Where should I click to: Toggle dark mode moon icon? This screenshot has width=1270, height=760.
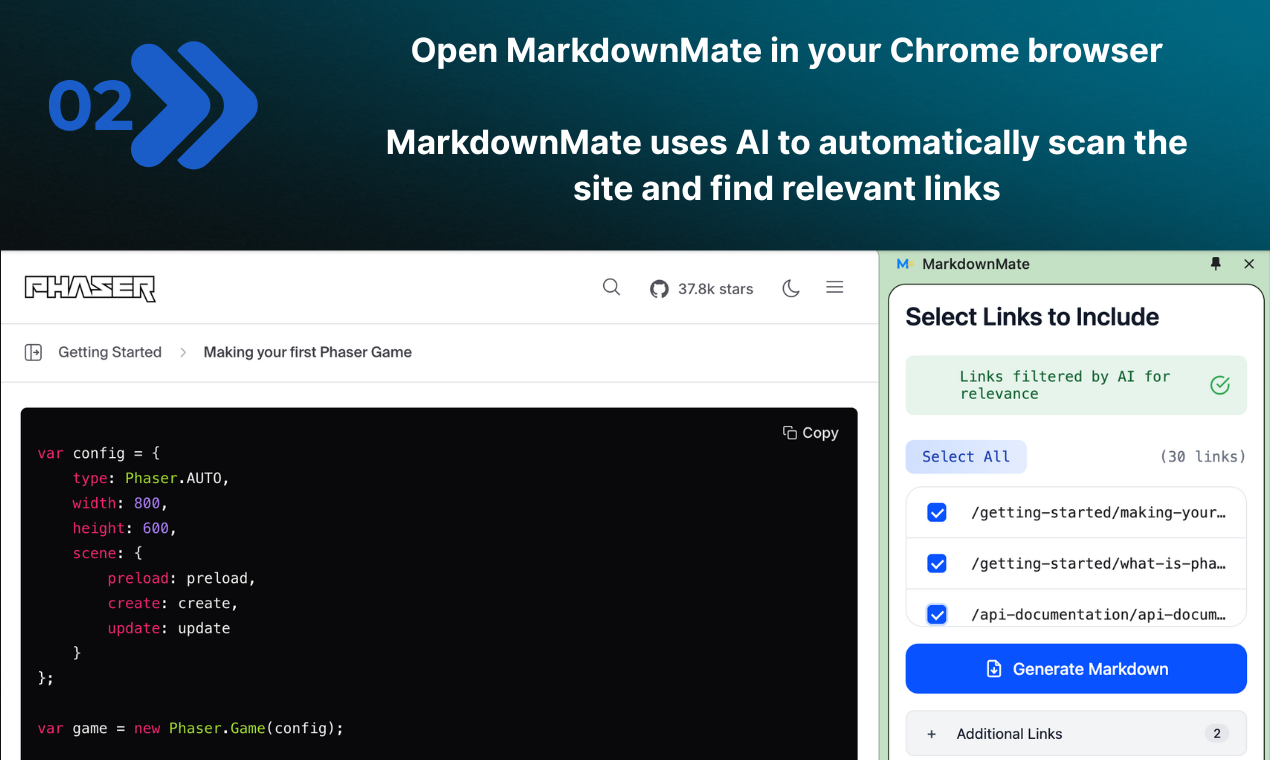[791, 288]
